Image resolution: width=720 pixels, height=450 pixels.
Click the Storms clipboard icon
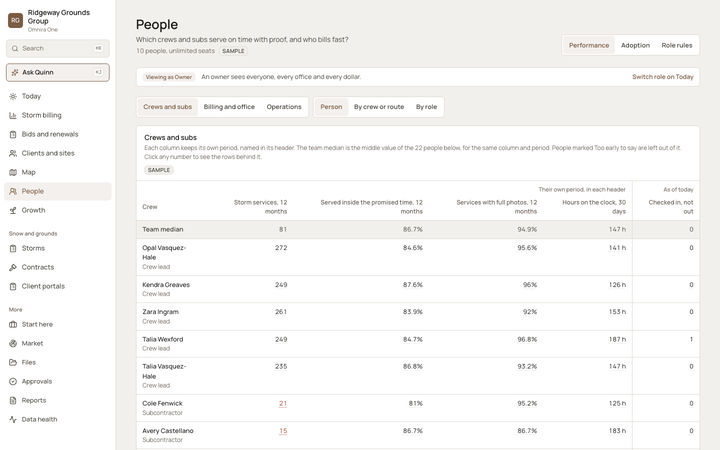click(13, 248)
